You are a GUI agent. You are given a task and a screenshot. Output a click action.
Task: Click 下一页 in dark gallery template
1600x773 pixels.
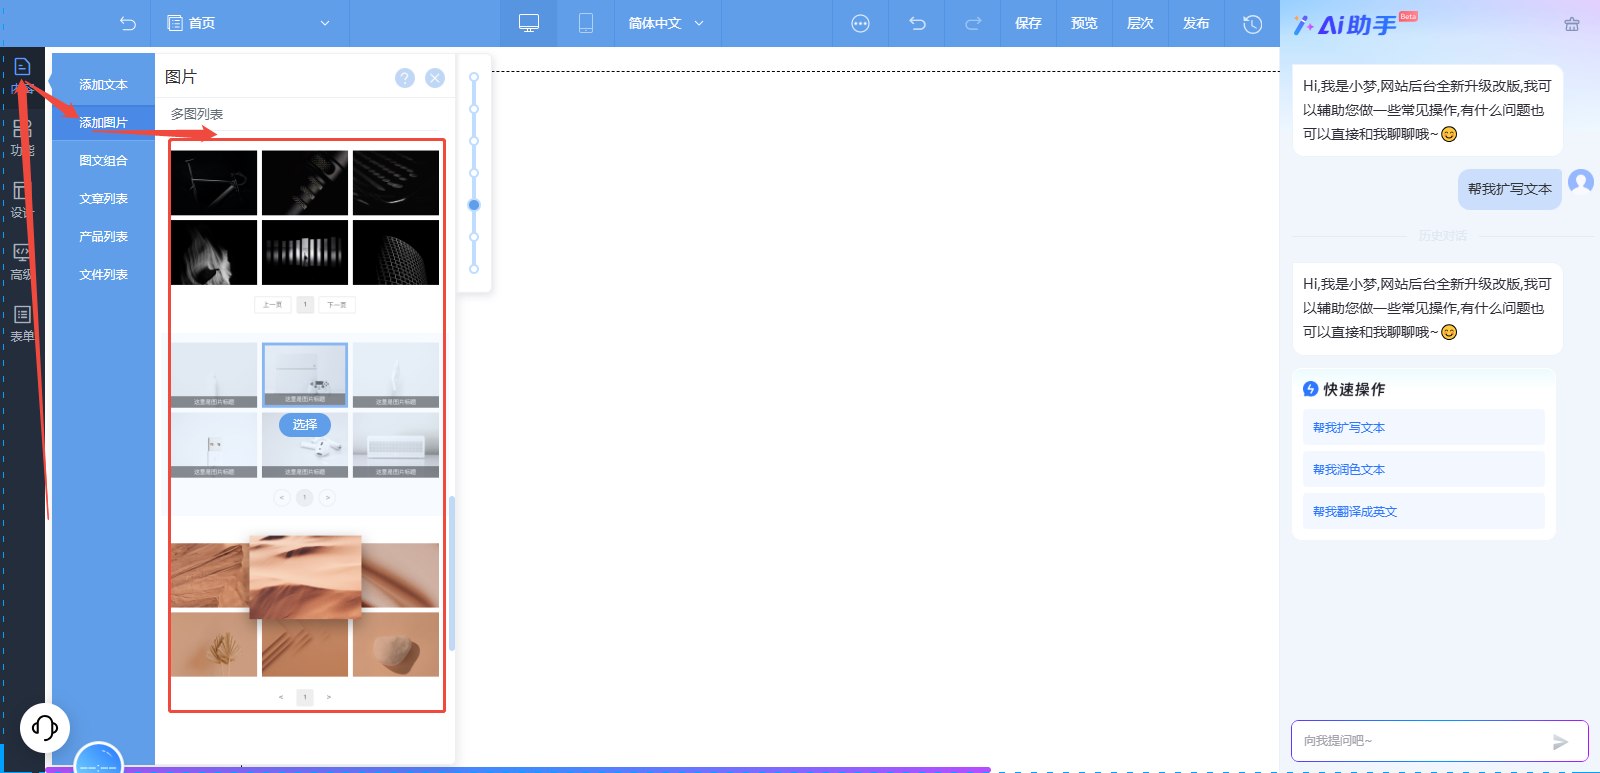click(x=337, y=304)
